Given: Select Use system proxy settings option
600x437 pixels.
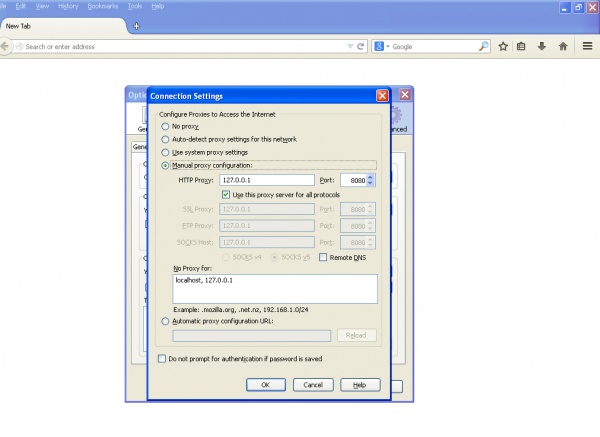Looking at the screenshot, I should [x=165, y=152].
